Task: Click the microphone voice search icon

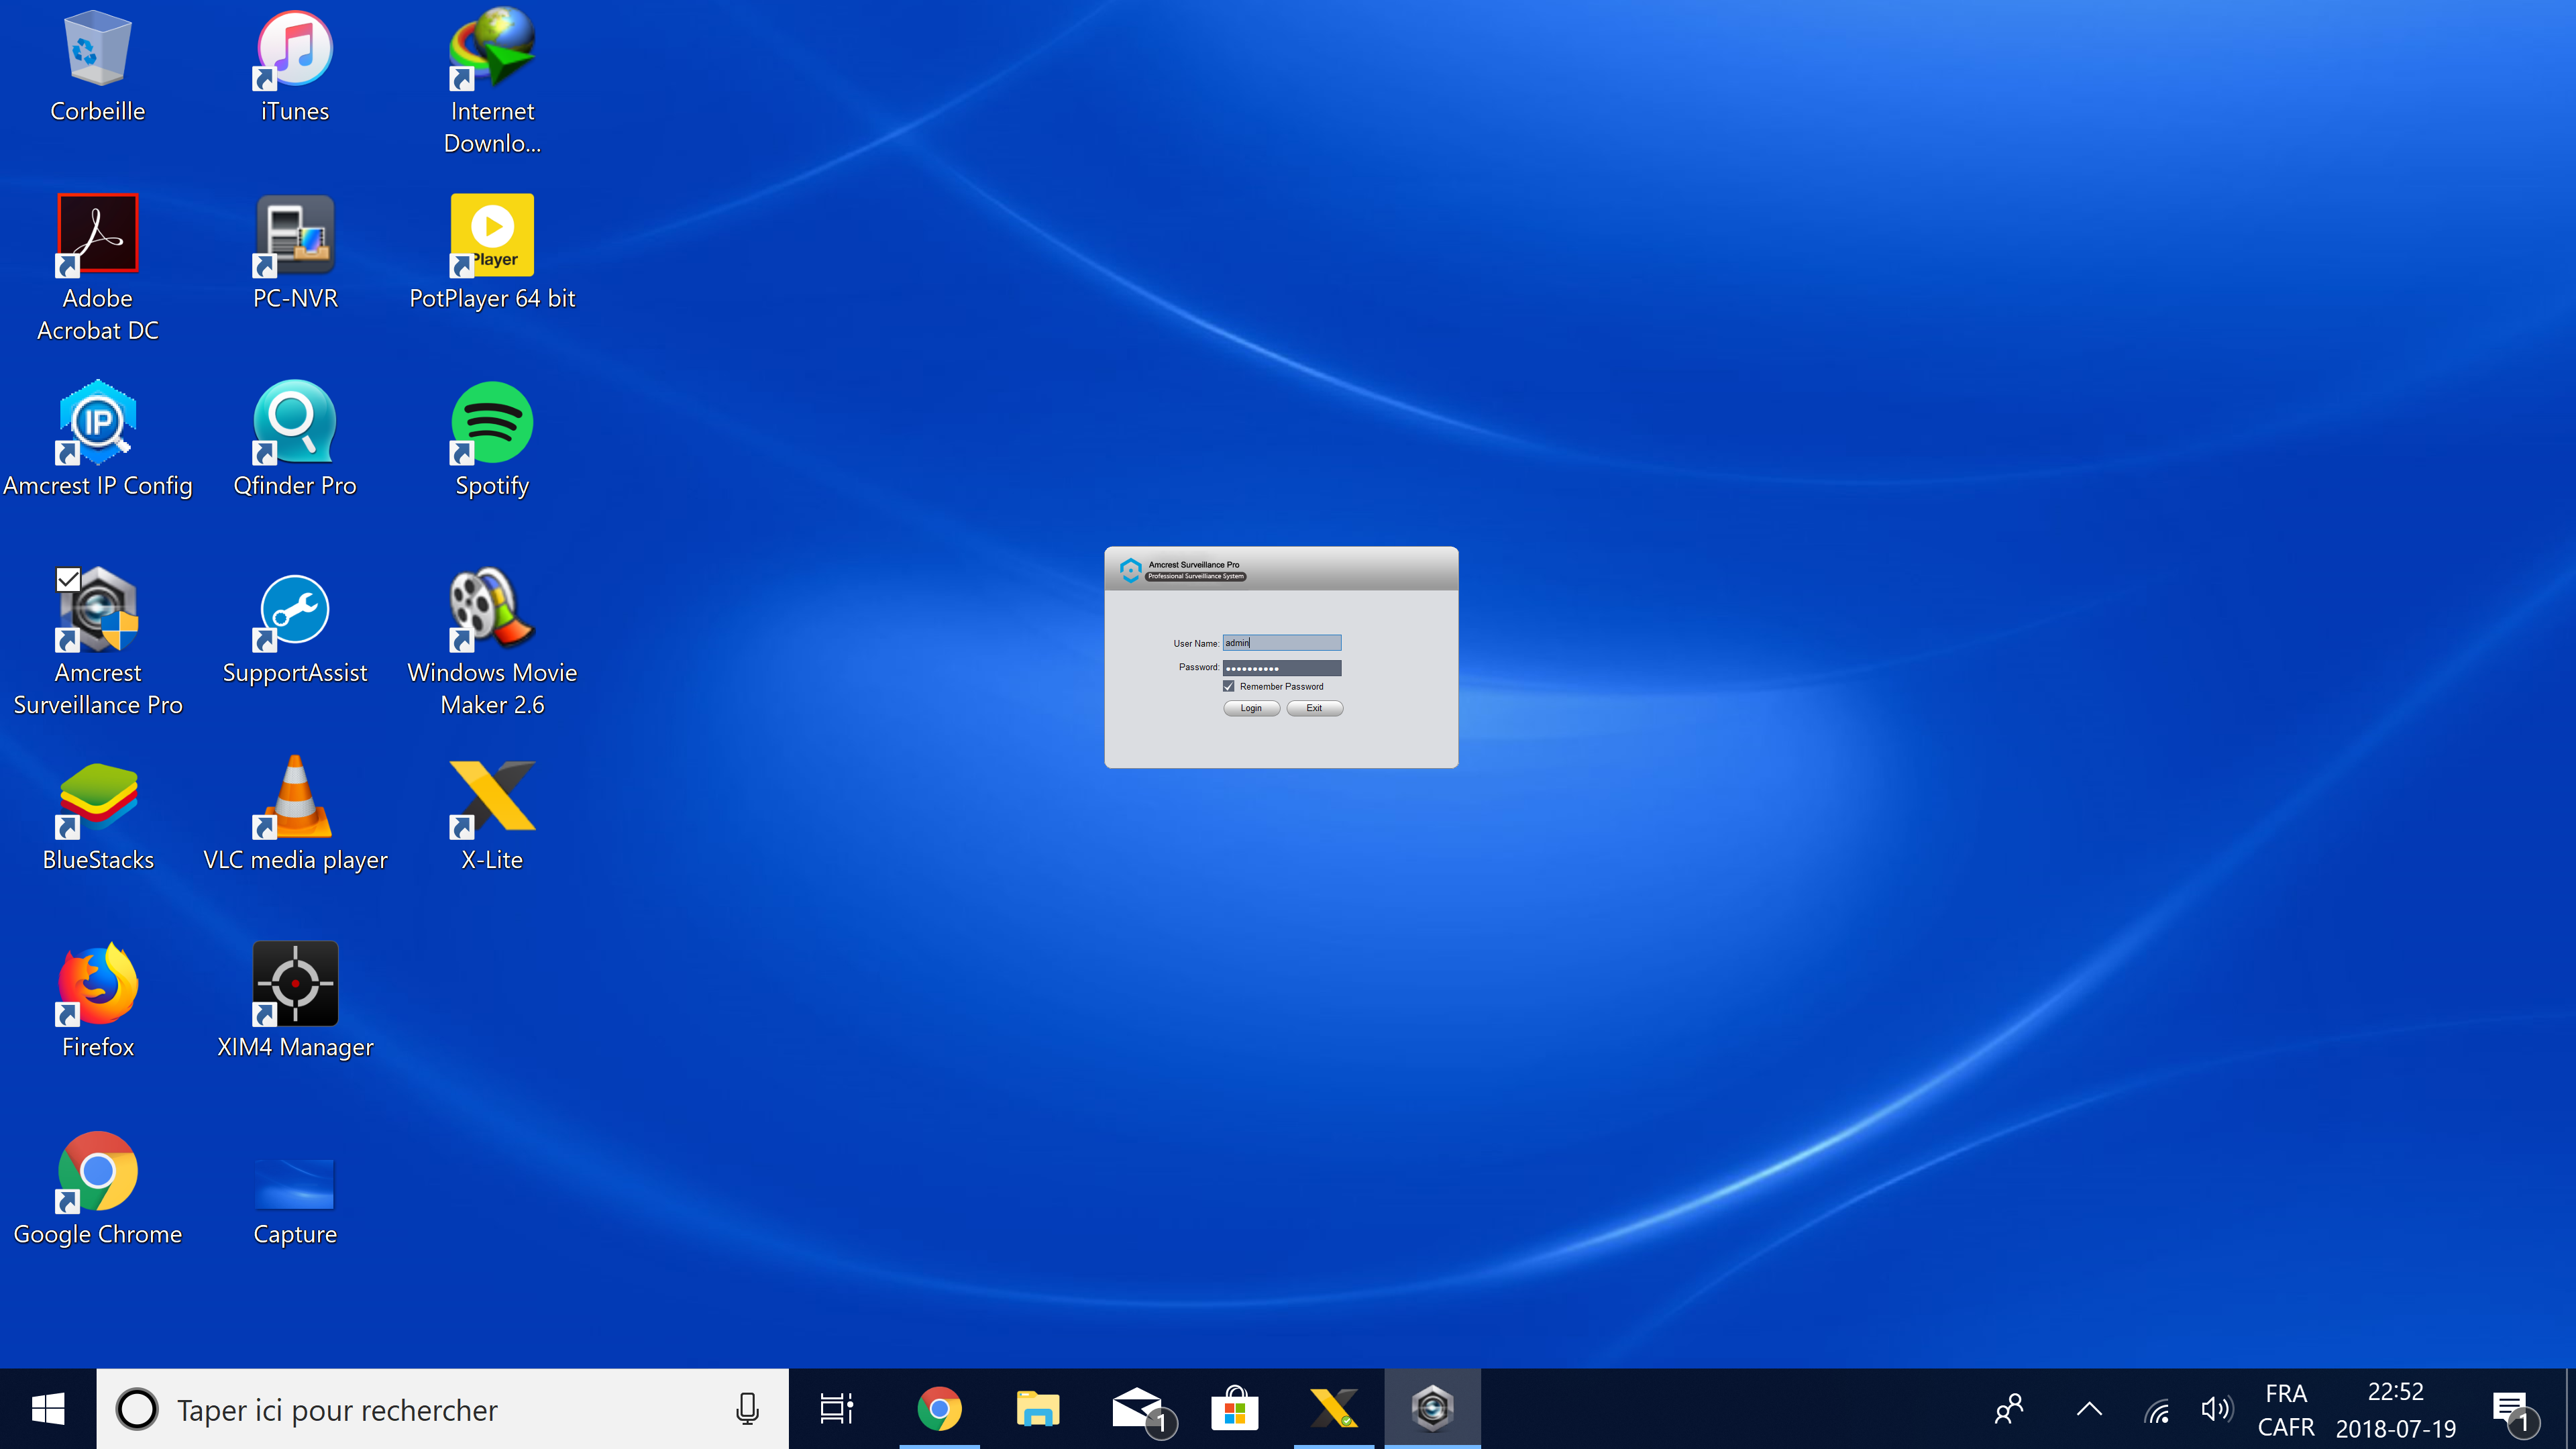Action: [x=746, y=1409]
